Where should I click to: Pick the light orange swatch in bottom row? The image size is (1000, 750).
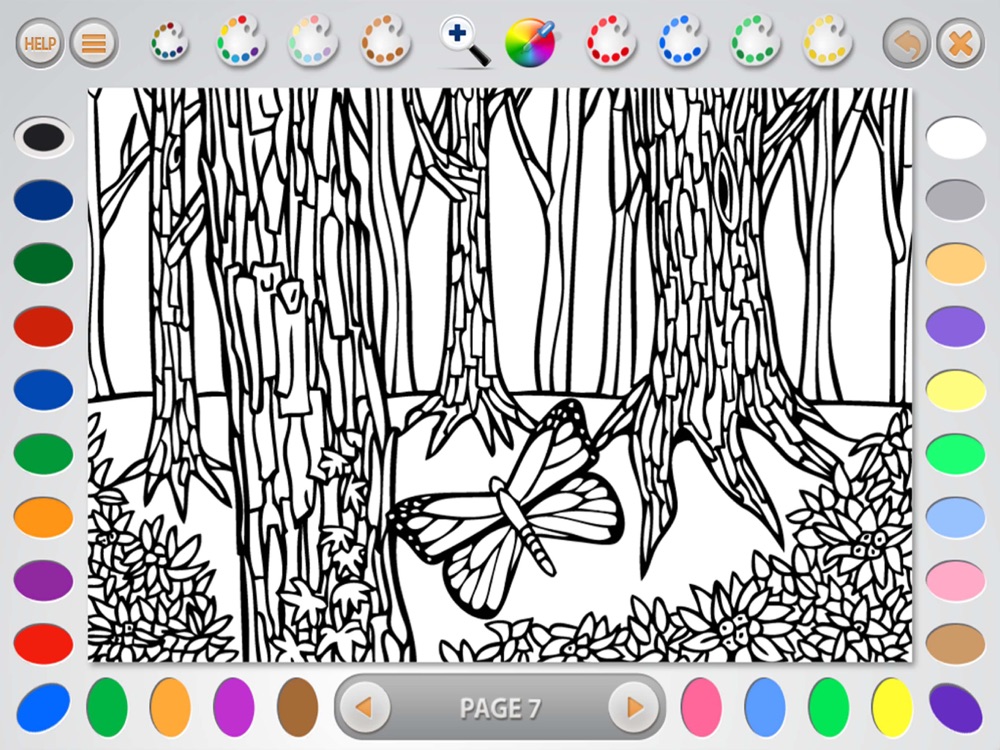tap(170, 707)
